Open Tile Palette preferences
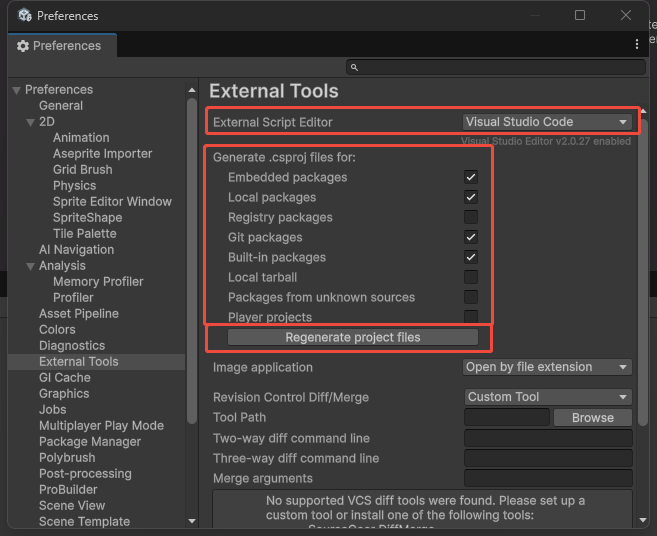The width and height of the screenshot is (657, 536). (x=85, y=233)
